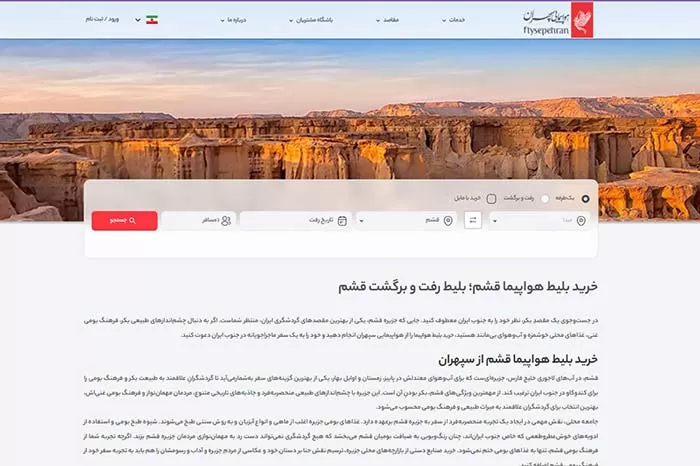The height and width of the screenshot is (466, 700).
Task: Select the رفت و برگشت (round trip) radio
Action: [x=545, y=199]
